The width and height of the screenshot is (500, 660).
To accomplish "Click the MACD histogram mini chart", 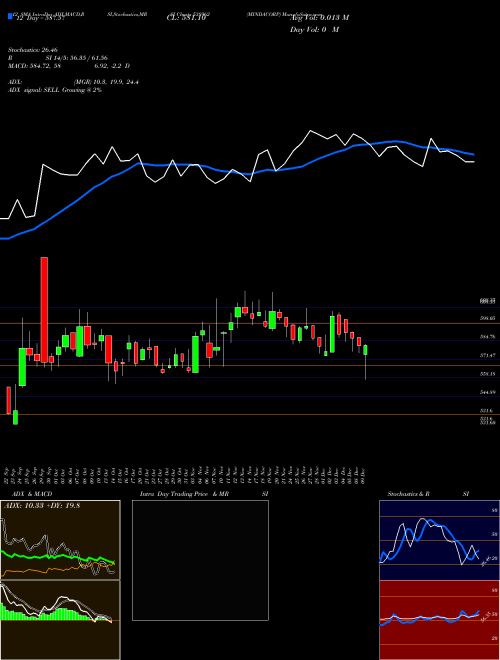I will (x=60, y=620).
